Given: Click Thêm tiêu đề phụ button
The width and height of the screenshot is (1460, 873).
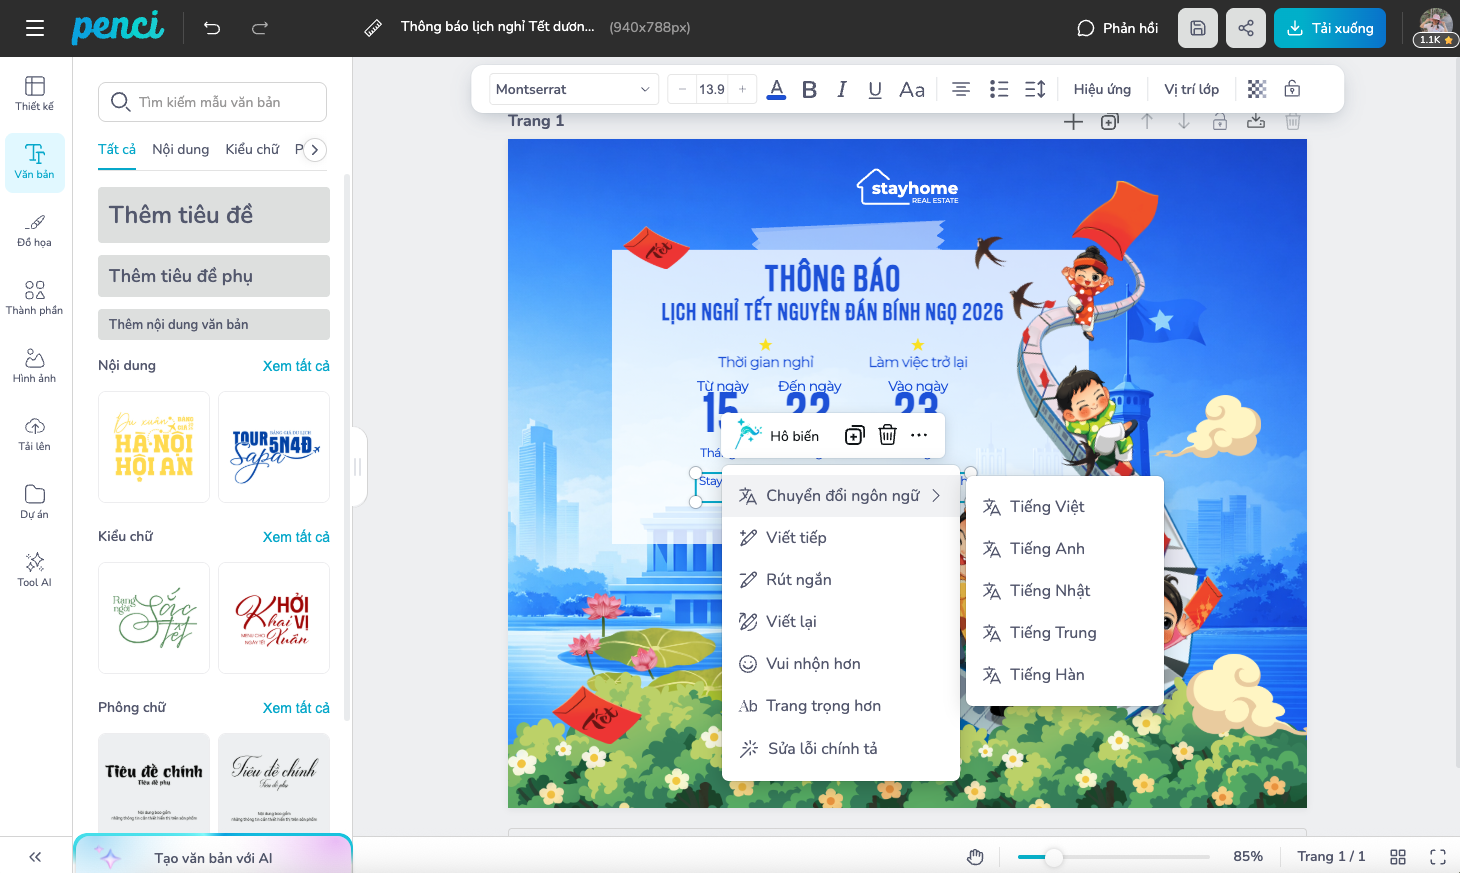Looking at the screenshot, I should click(x=213, y=276).
